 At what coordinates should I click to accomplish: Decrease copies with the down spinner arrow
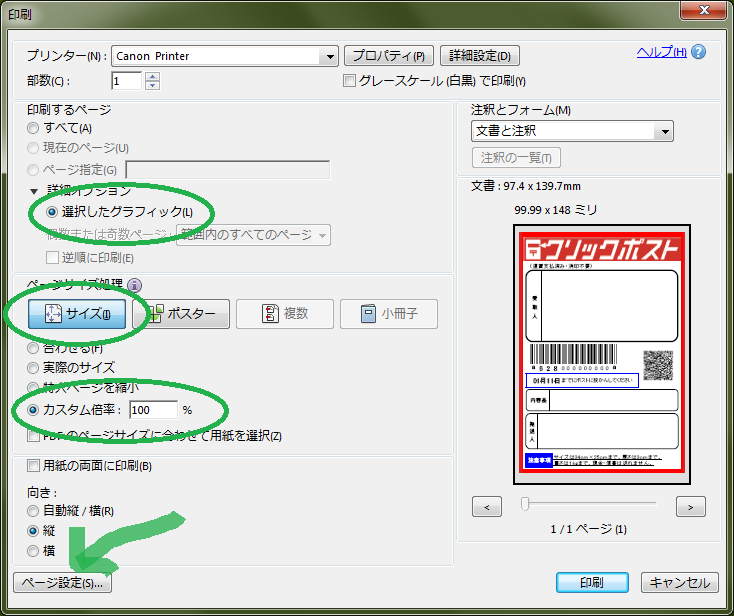point(153,85)
